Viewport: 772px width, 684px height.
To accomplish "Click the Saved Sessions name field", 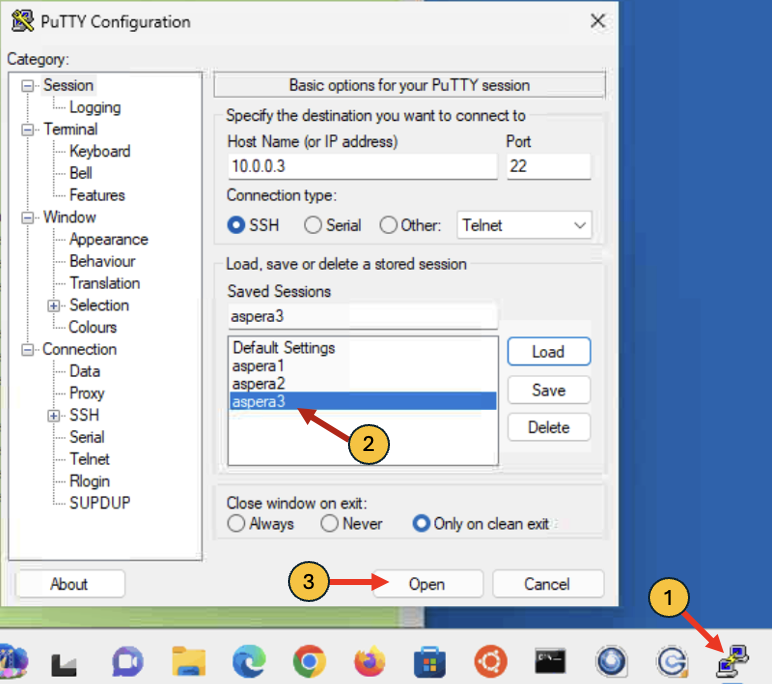I will (362, 316).
